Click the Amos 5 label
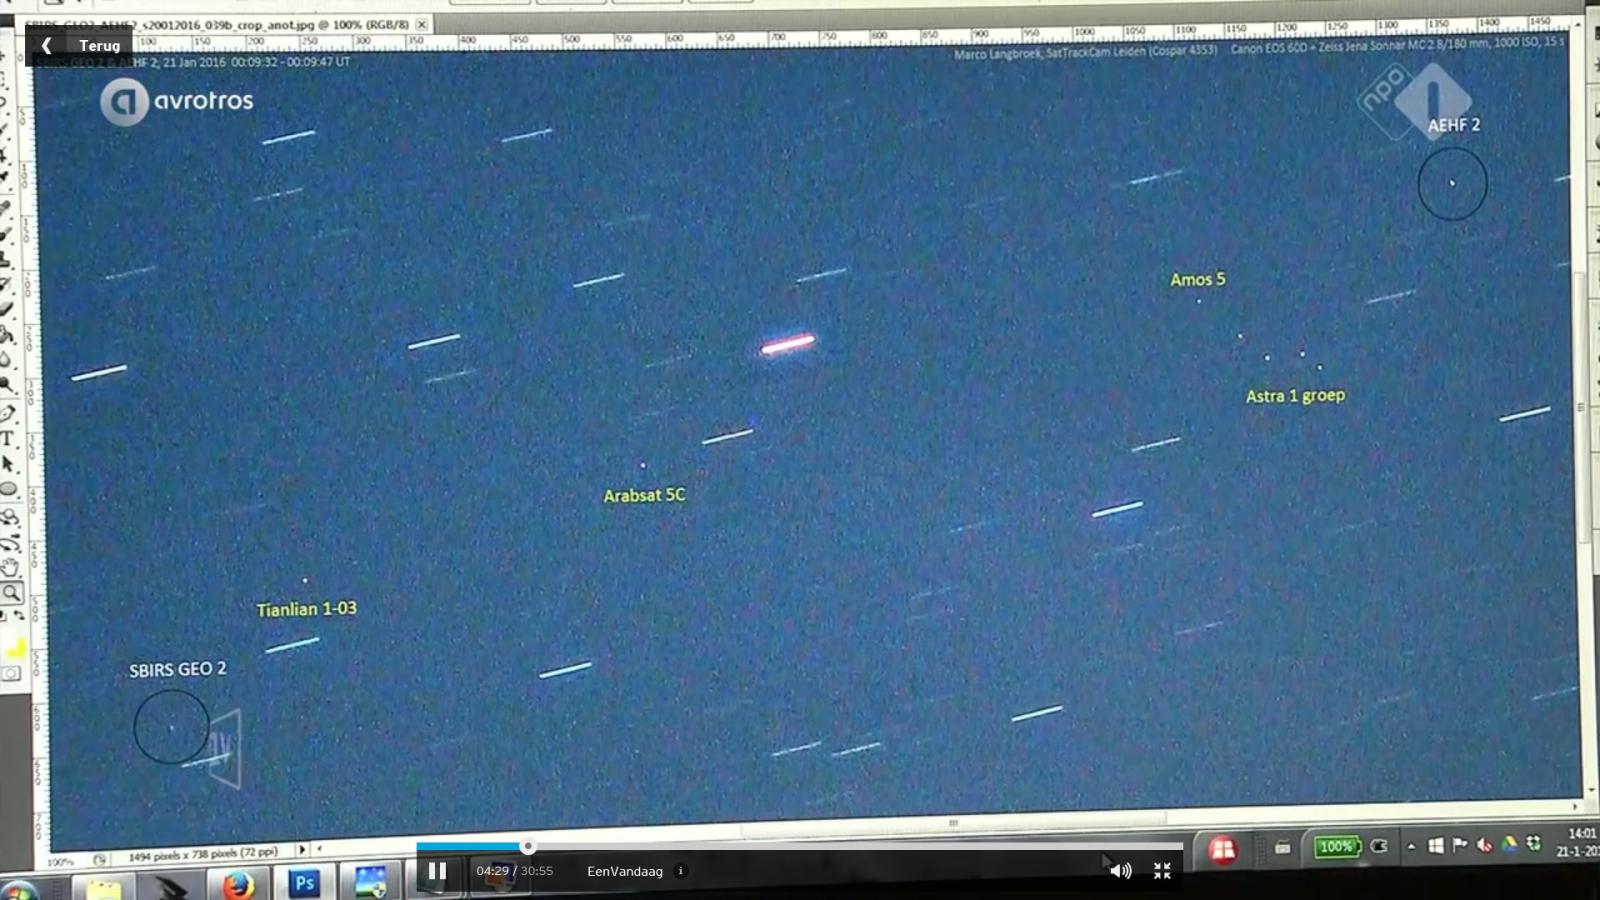The width and height of the screenshot is (1600, 900). (x=1198, y=279)
